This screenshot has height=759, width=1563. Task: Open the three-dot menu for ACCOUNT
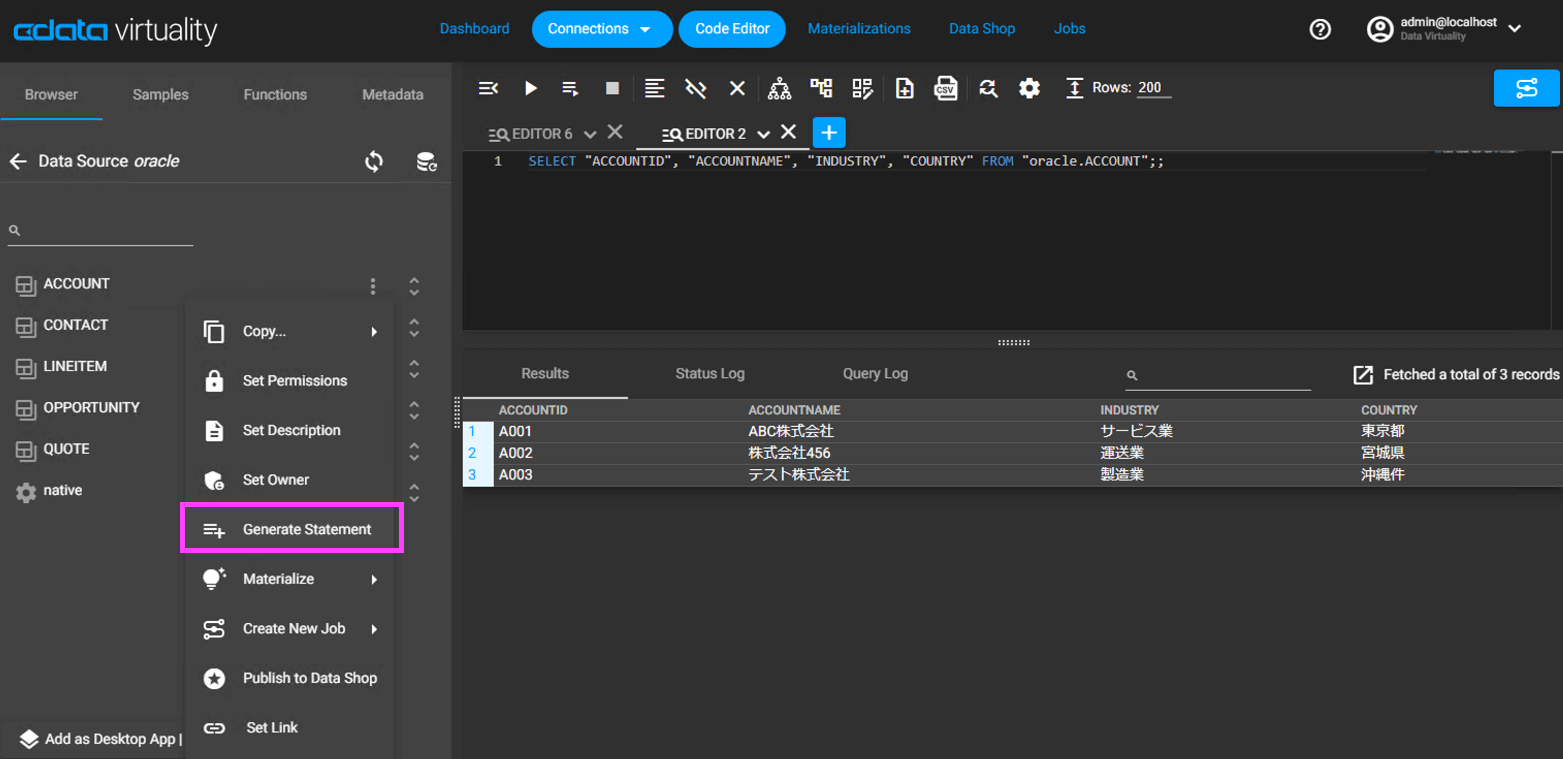click(373, 286)
